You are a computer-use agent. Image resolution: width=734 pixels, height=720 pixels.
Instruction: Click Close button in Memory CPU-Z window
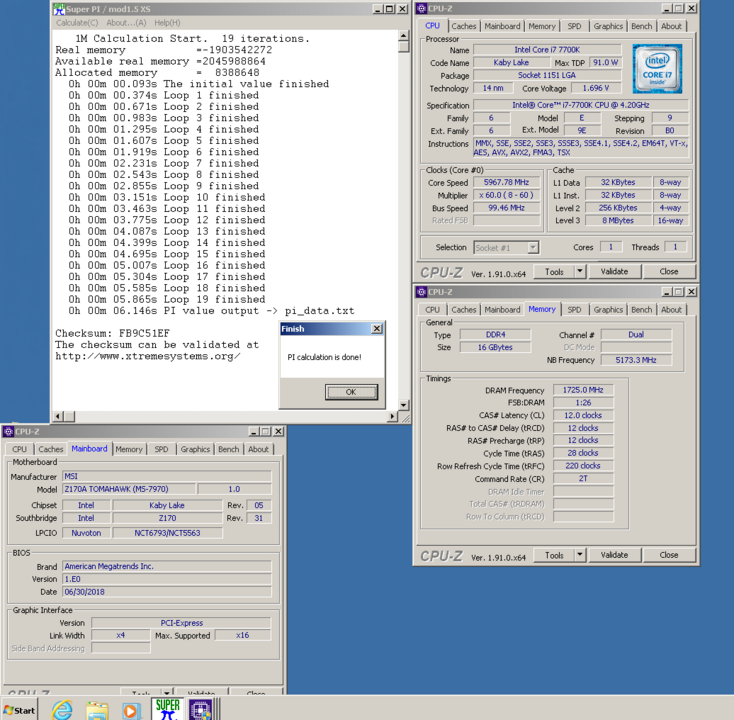pyautogui.click(x=669, y=555)
